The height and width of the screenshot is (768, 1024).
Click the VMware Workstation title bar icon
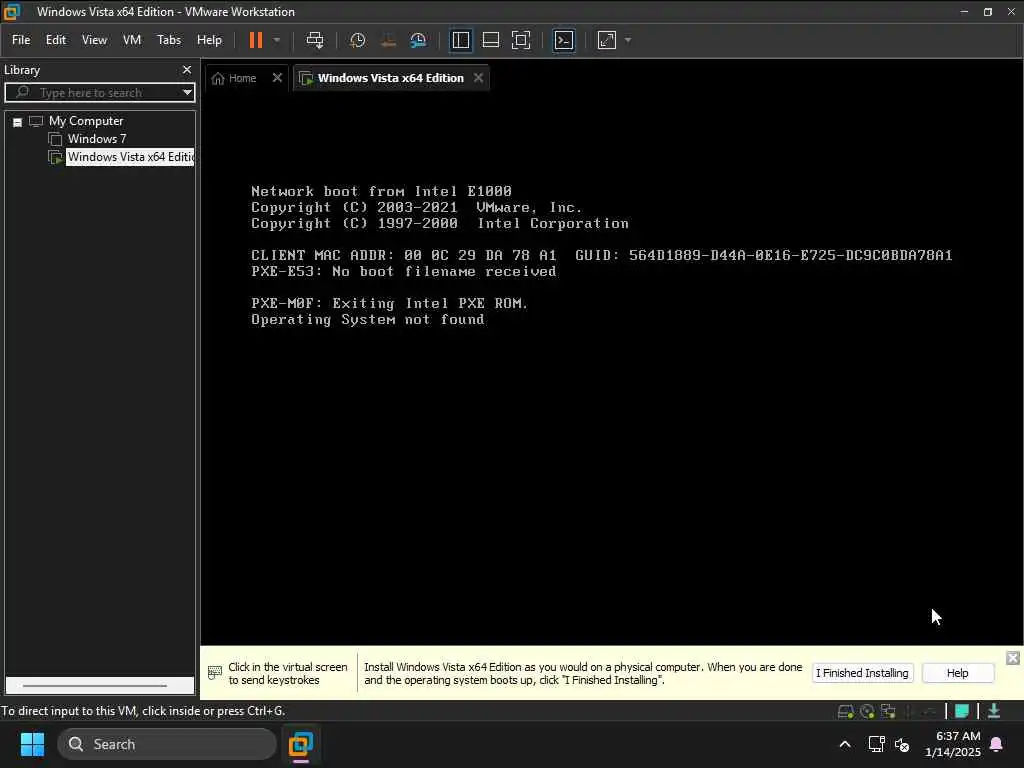tap(12, 12)
